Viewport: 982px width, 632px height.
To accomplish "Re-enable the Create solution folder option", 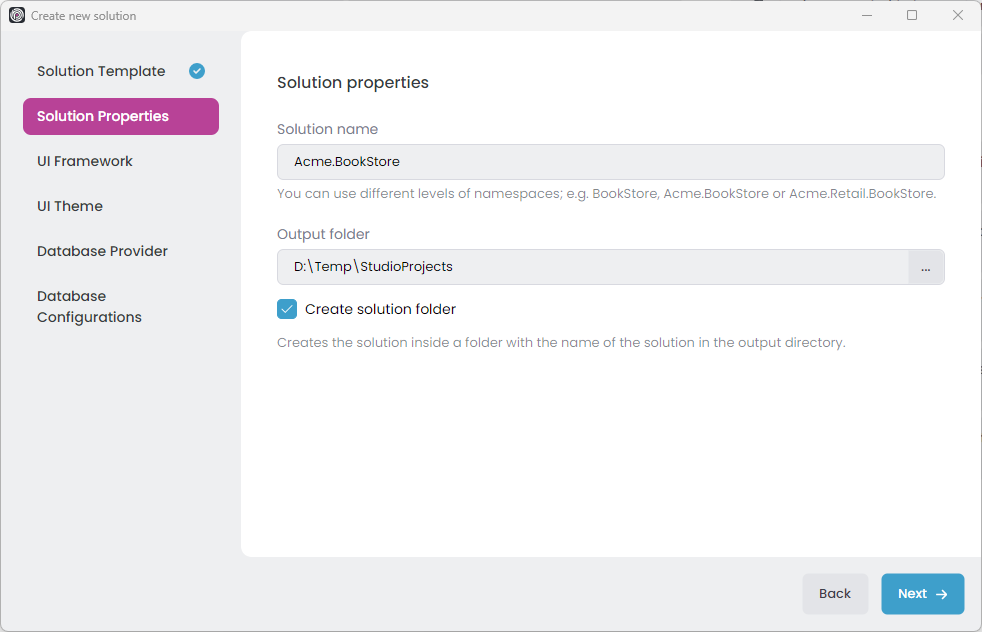I will pos(287,309).
